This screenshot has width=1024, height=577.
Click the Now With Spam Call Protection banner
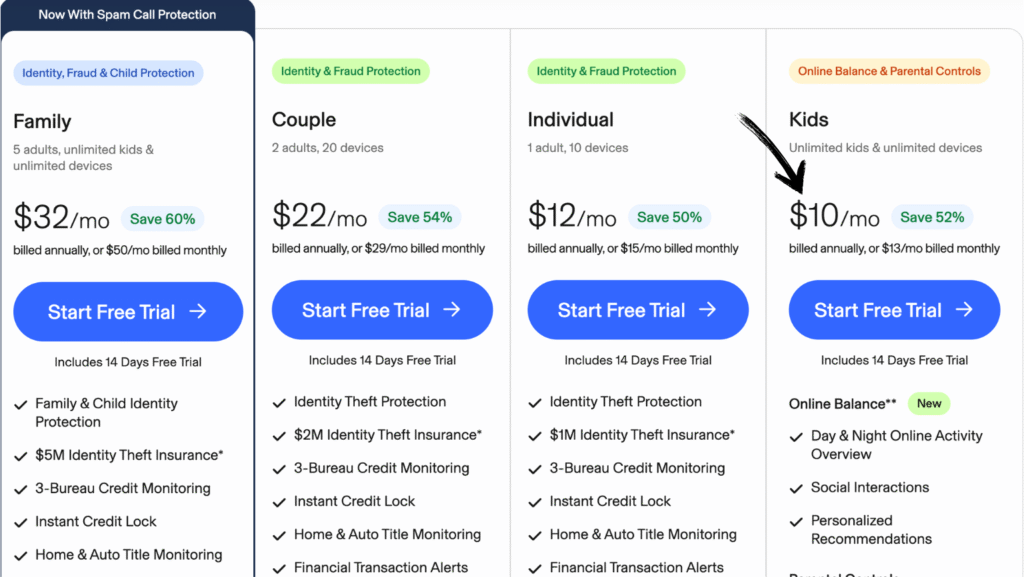(x=127, y=15)
